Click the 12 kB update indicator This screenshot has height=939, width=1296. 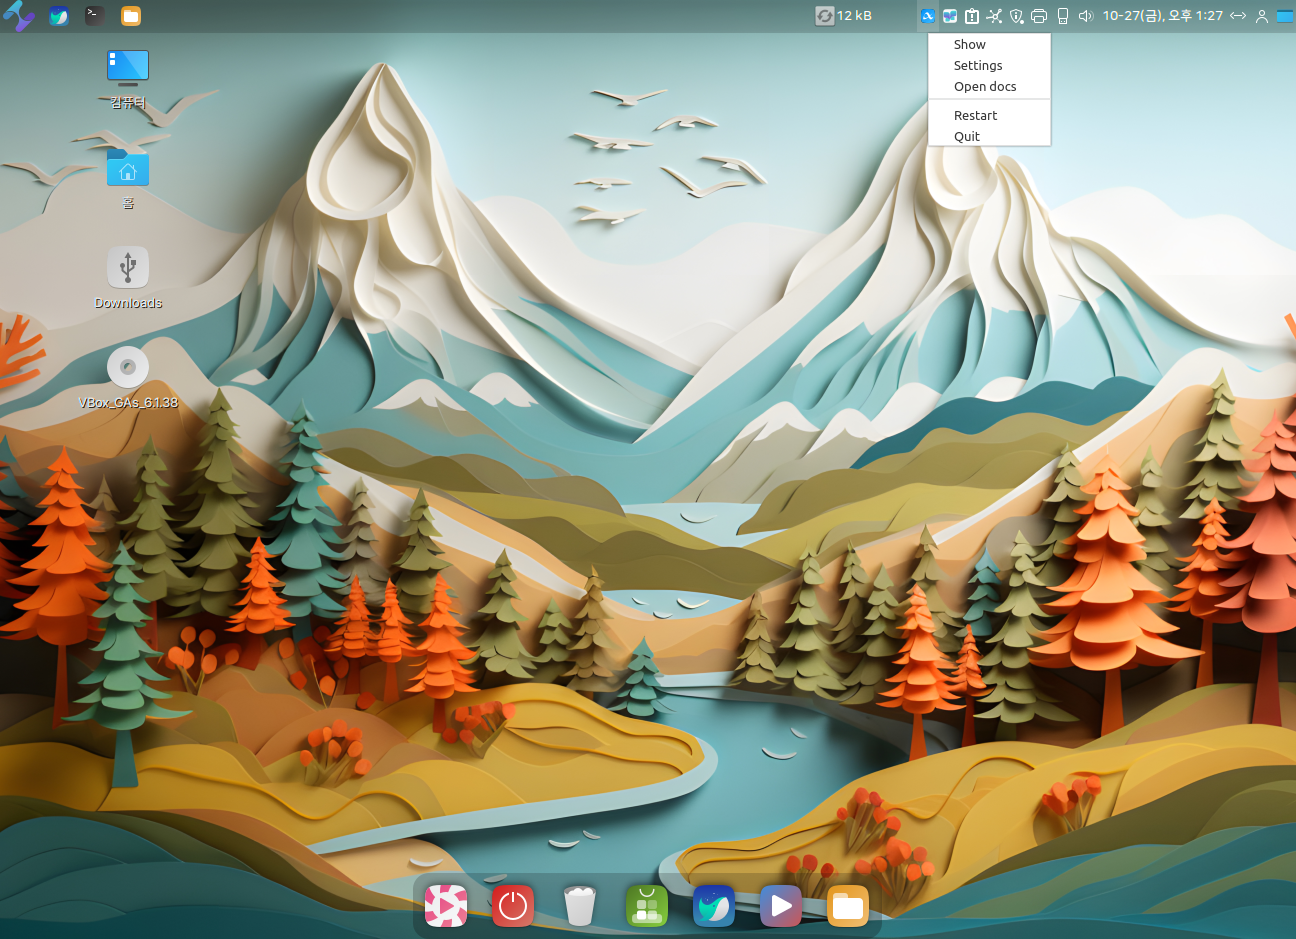[844, 16]
